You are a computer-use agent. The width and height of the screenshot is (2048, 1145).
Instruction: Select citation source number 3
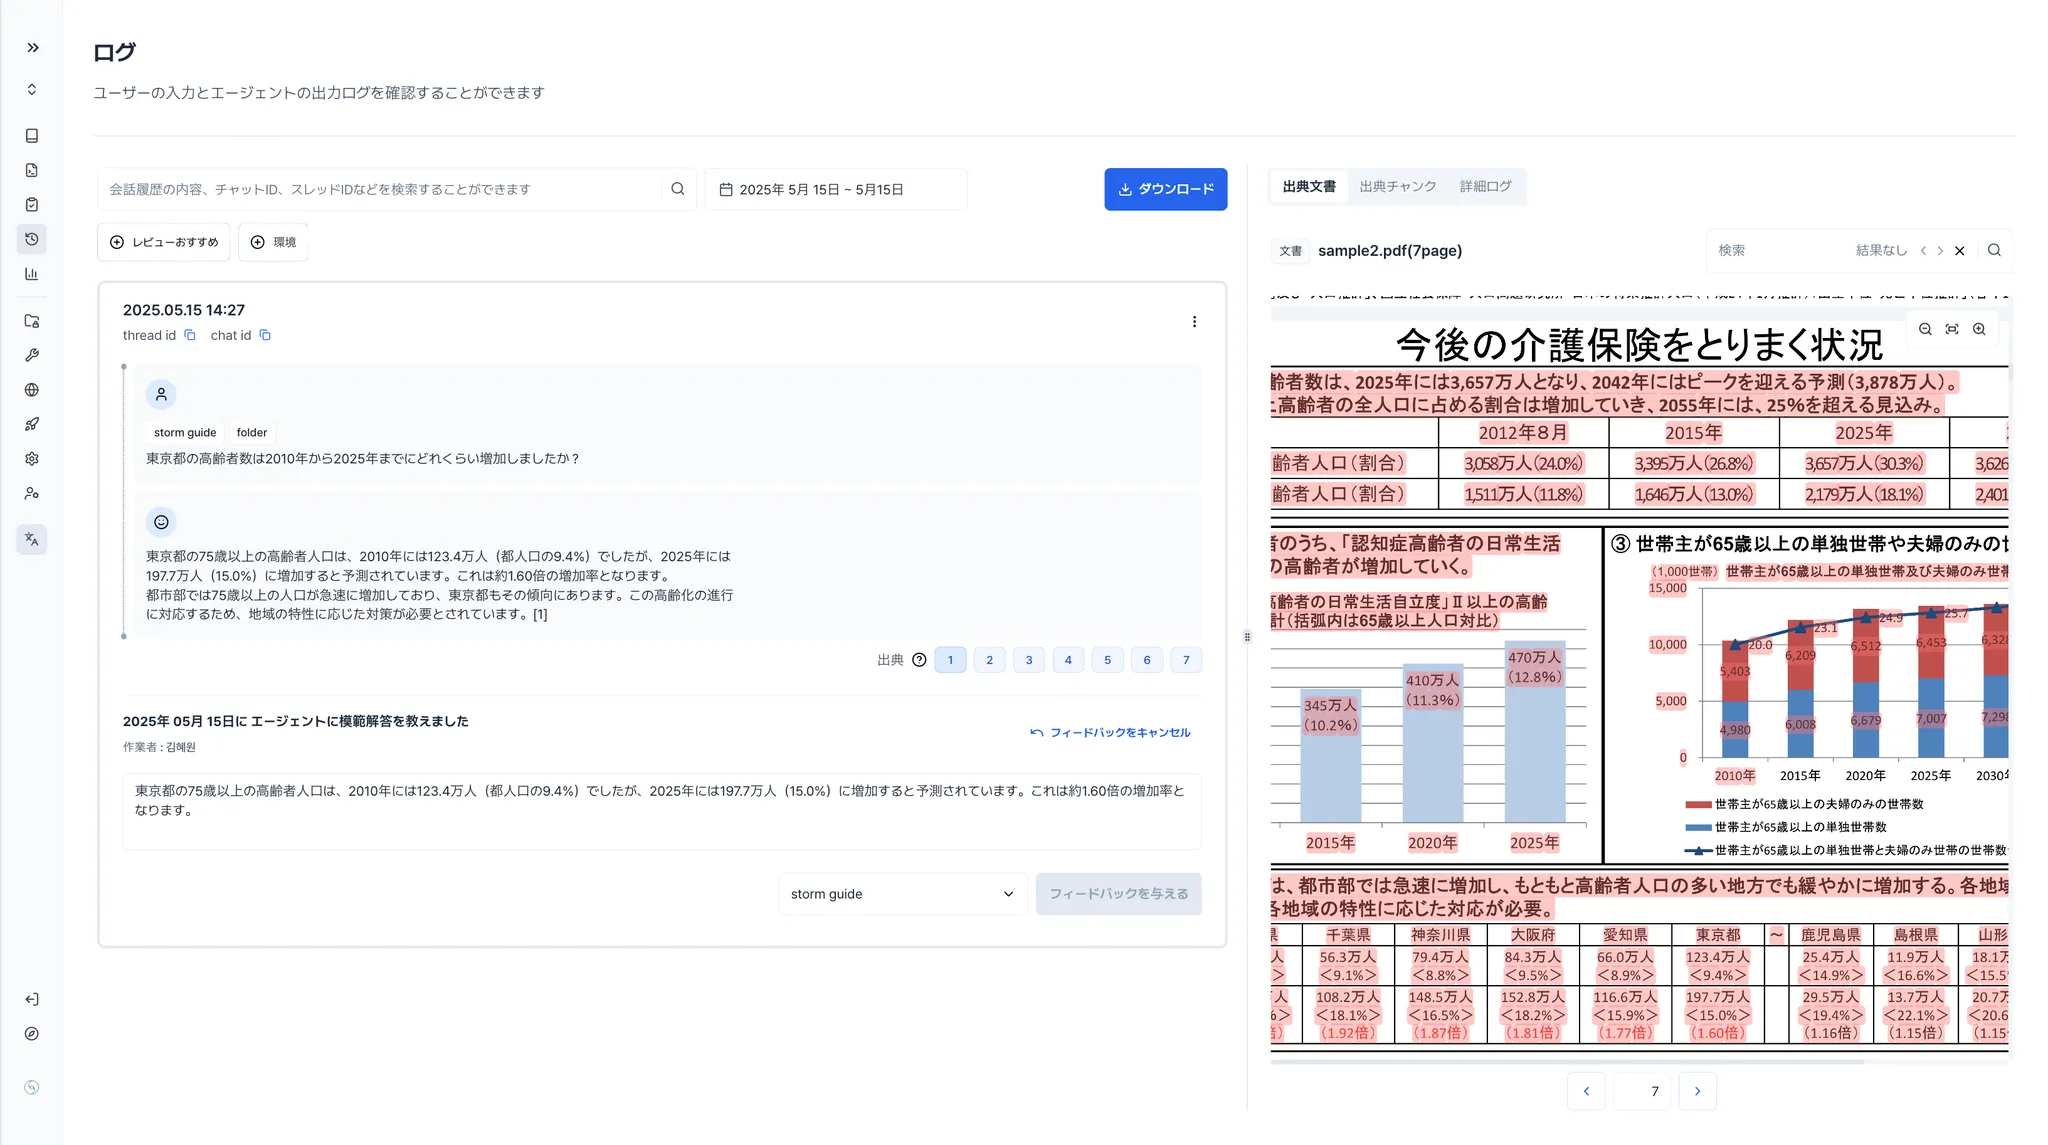point(1029,660)
